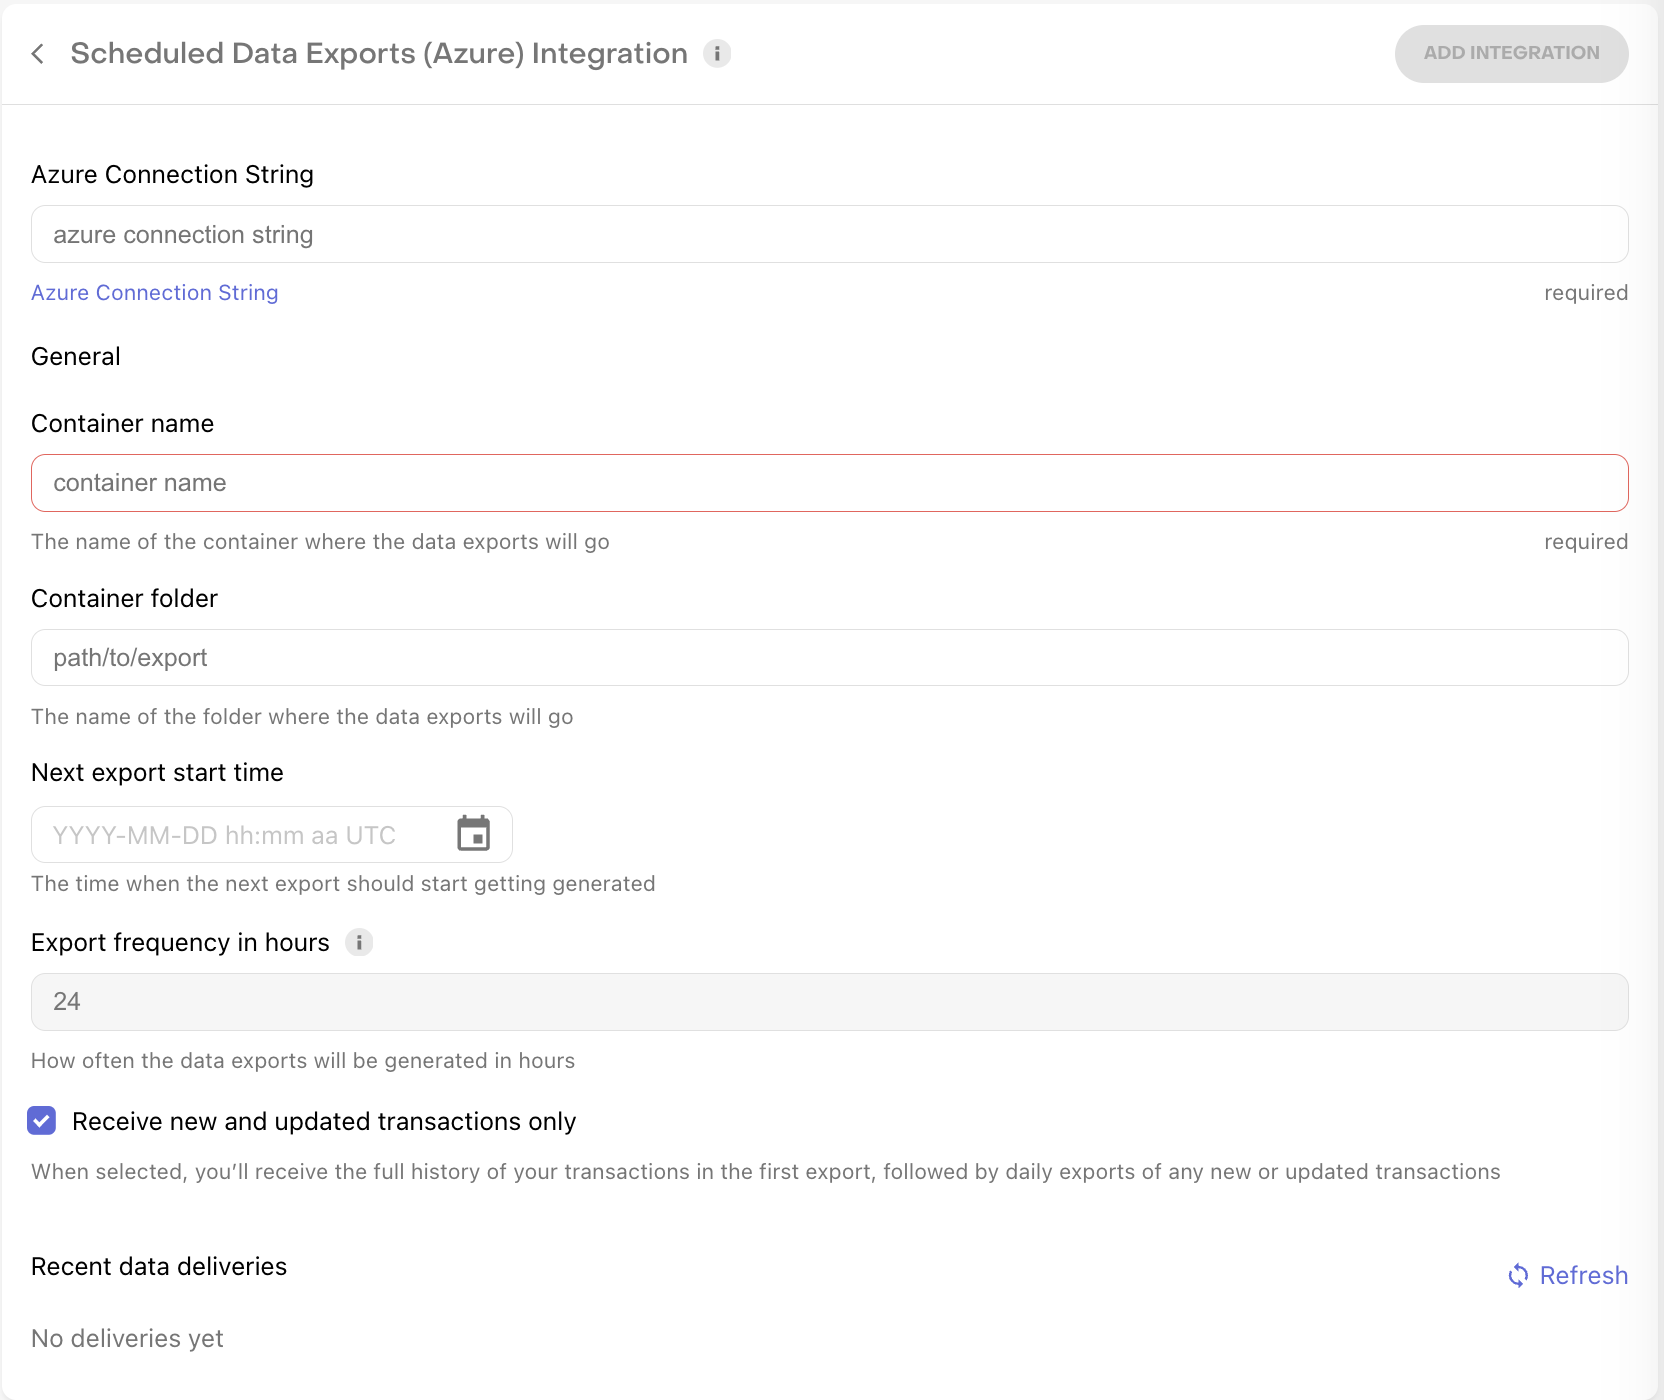Click 'required' under the container name field
Screen dimensions: 1664x1400
pos(1586,542)
